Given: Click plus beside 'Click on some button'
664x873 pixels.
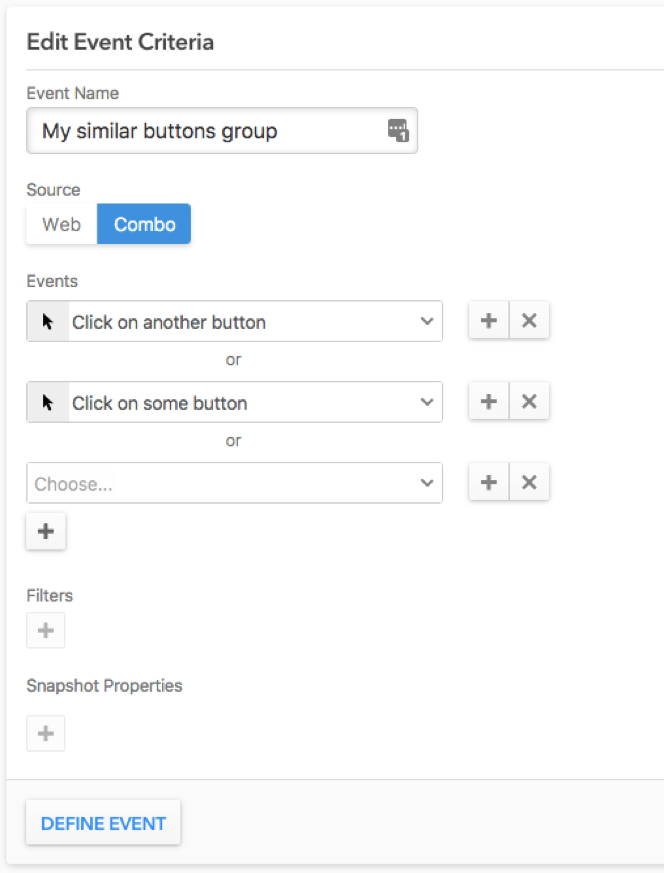Looking at the screenshot, I should tap(489, 401).
